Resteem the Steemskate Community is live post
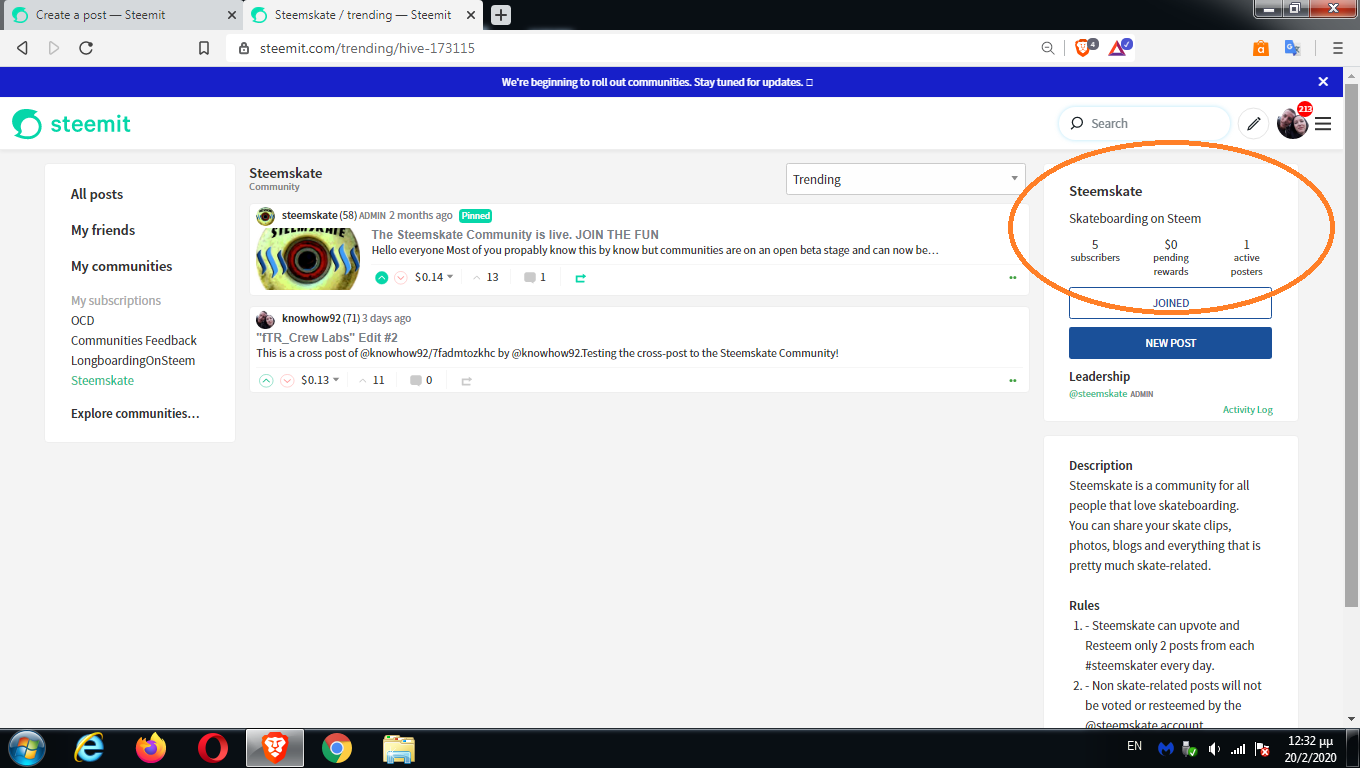 click(x=580, y=278)
